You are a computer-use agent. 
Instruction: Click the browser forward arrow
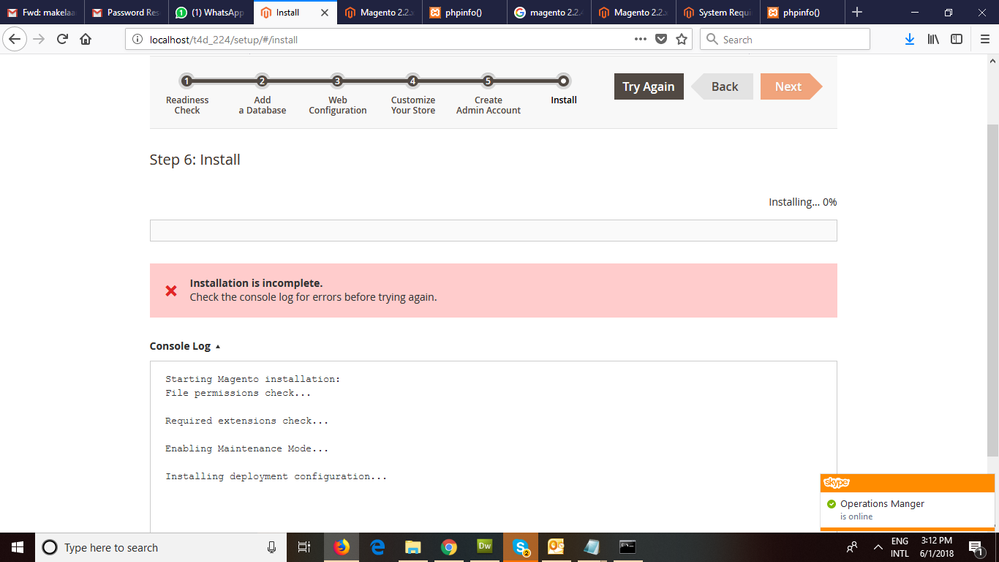pyautogui.click(x=39, y=39)
